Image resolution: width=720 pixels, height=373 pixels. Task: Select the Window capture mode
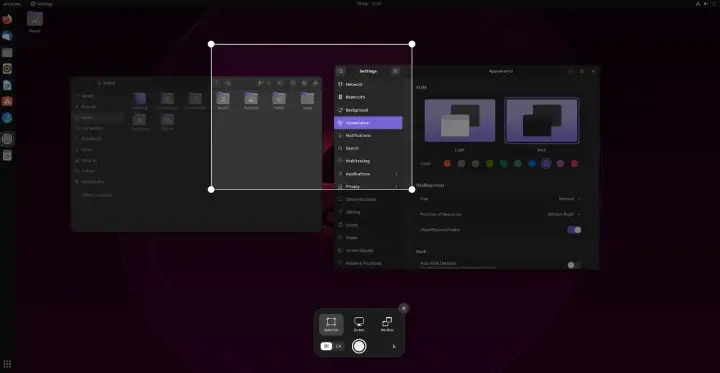(387, 324)
